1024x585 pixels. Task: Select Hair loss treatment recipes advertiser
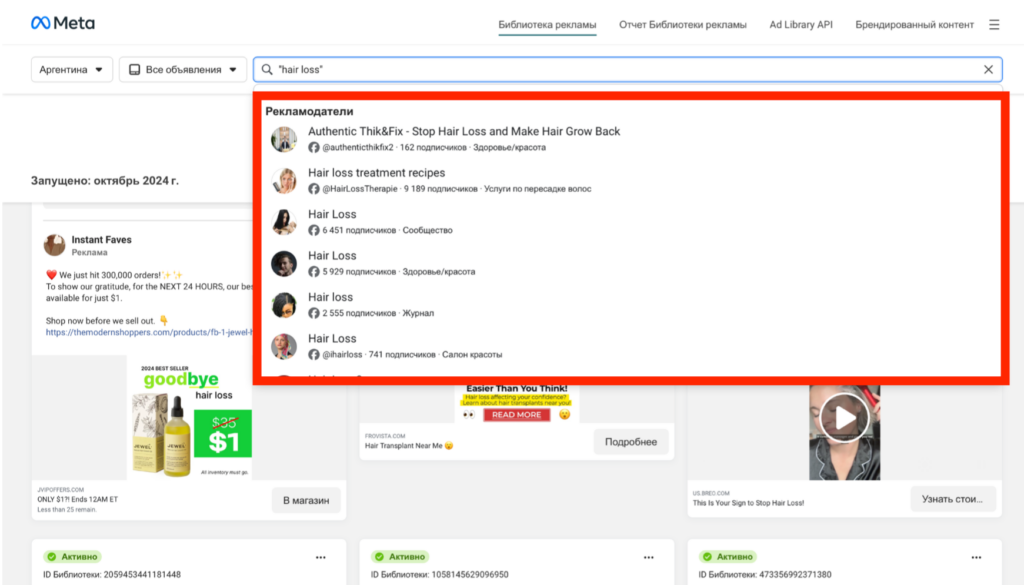630,180
